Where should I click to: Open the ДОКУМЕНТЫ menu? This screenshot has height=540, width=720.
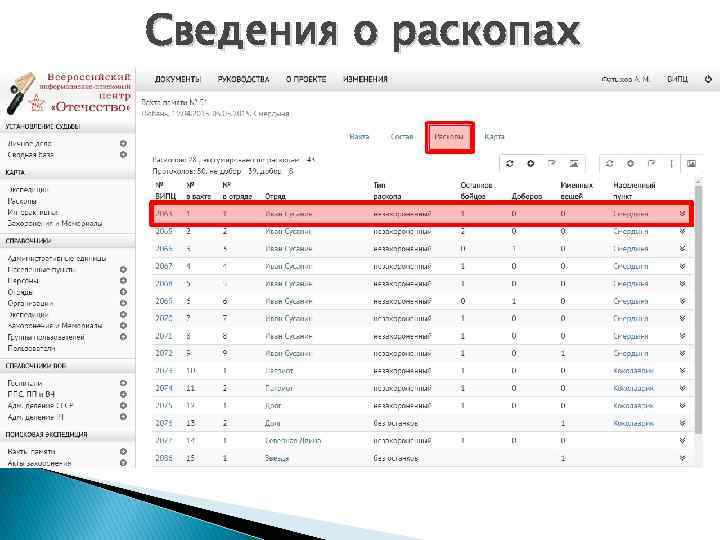pyautogui.click(x=178, y=79)
